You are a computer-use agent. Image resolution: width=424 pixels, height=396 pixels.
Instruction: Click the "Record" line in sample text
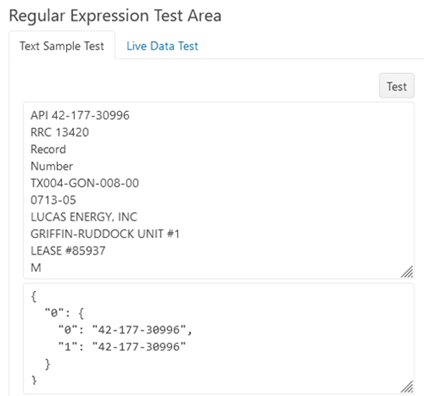click(x=48, y=149)
